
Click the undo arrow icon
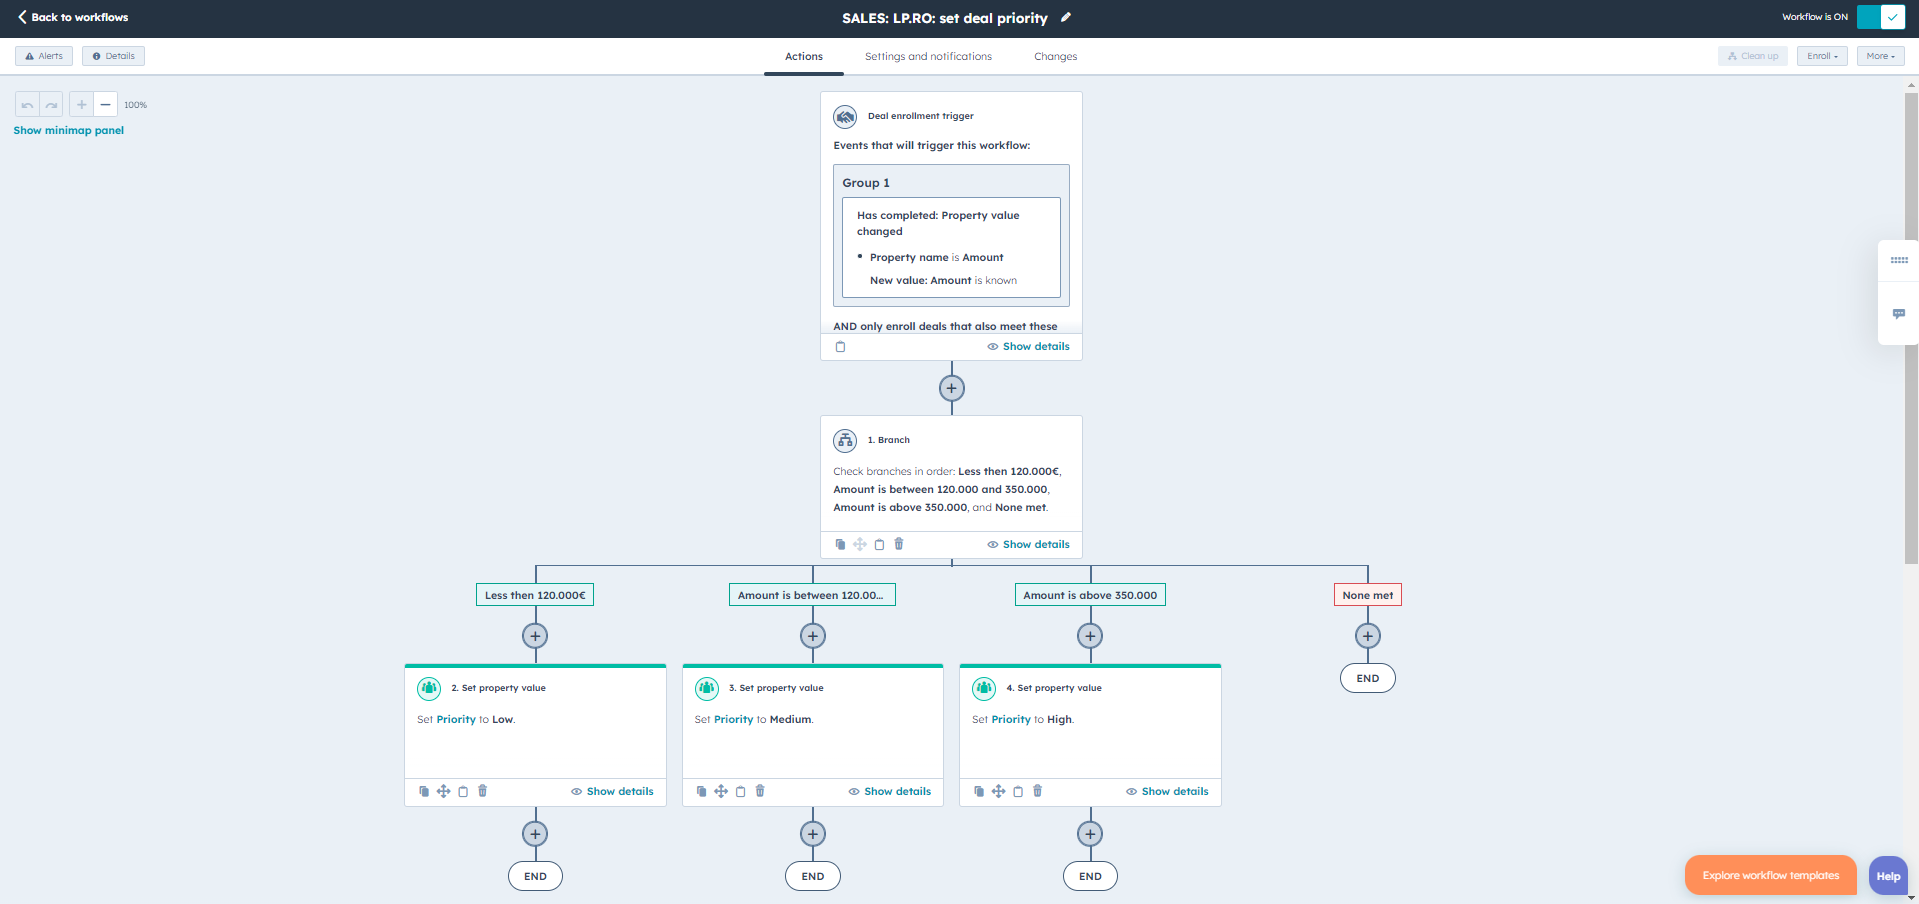[x=27, y=105]
